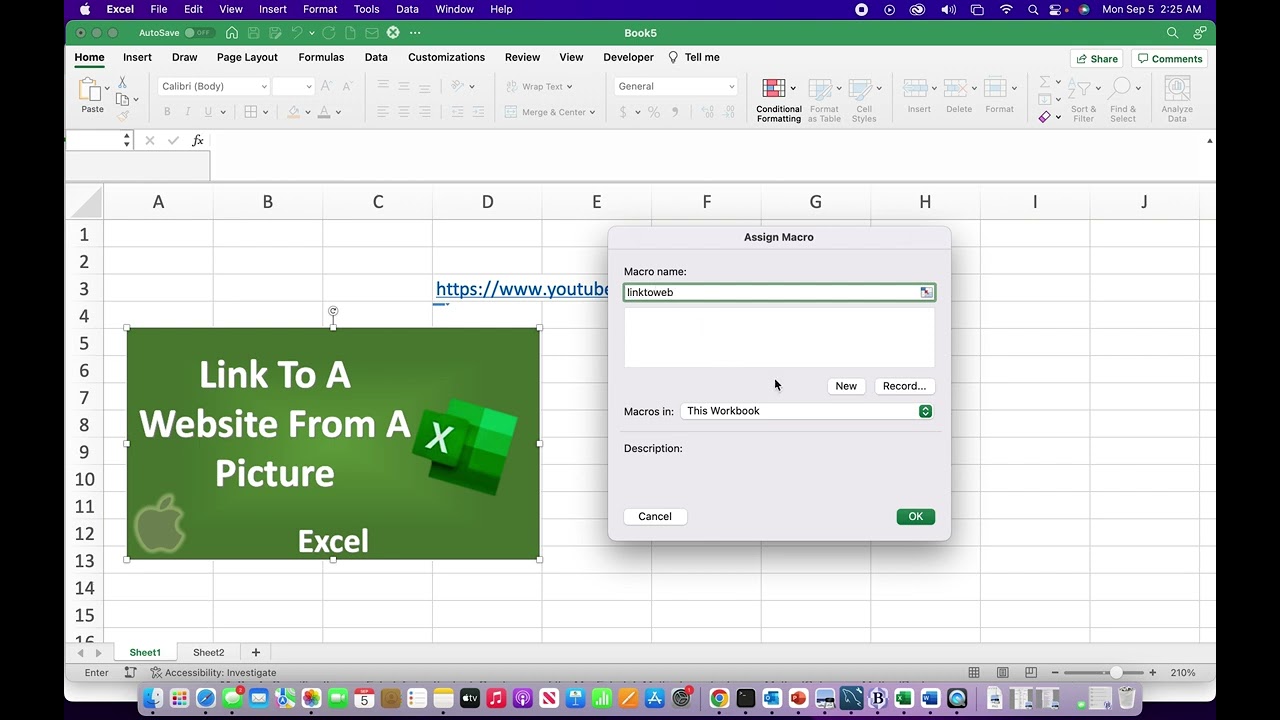Expand the Name Box dropdown arrow

[127, 141]
